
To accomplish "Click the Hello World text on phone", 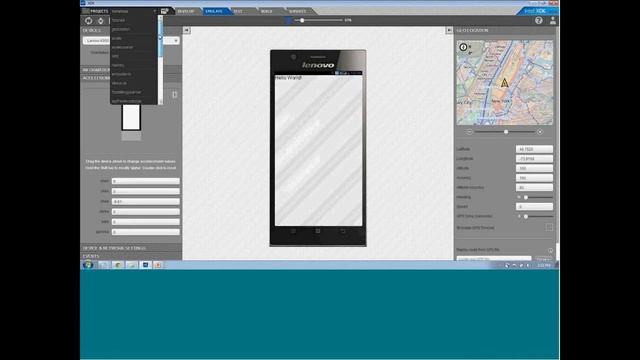I will [289, 78].
